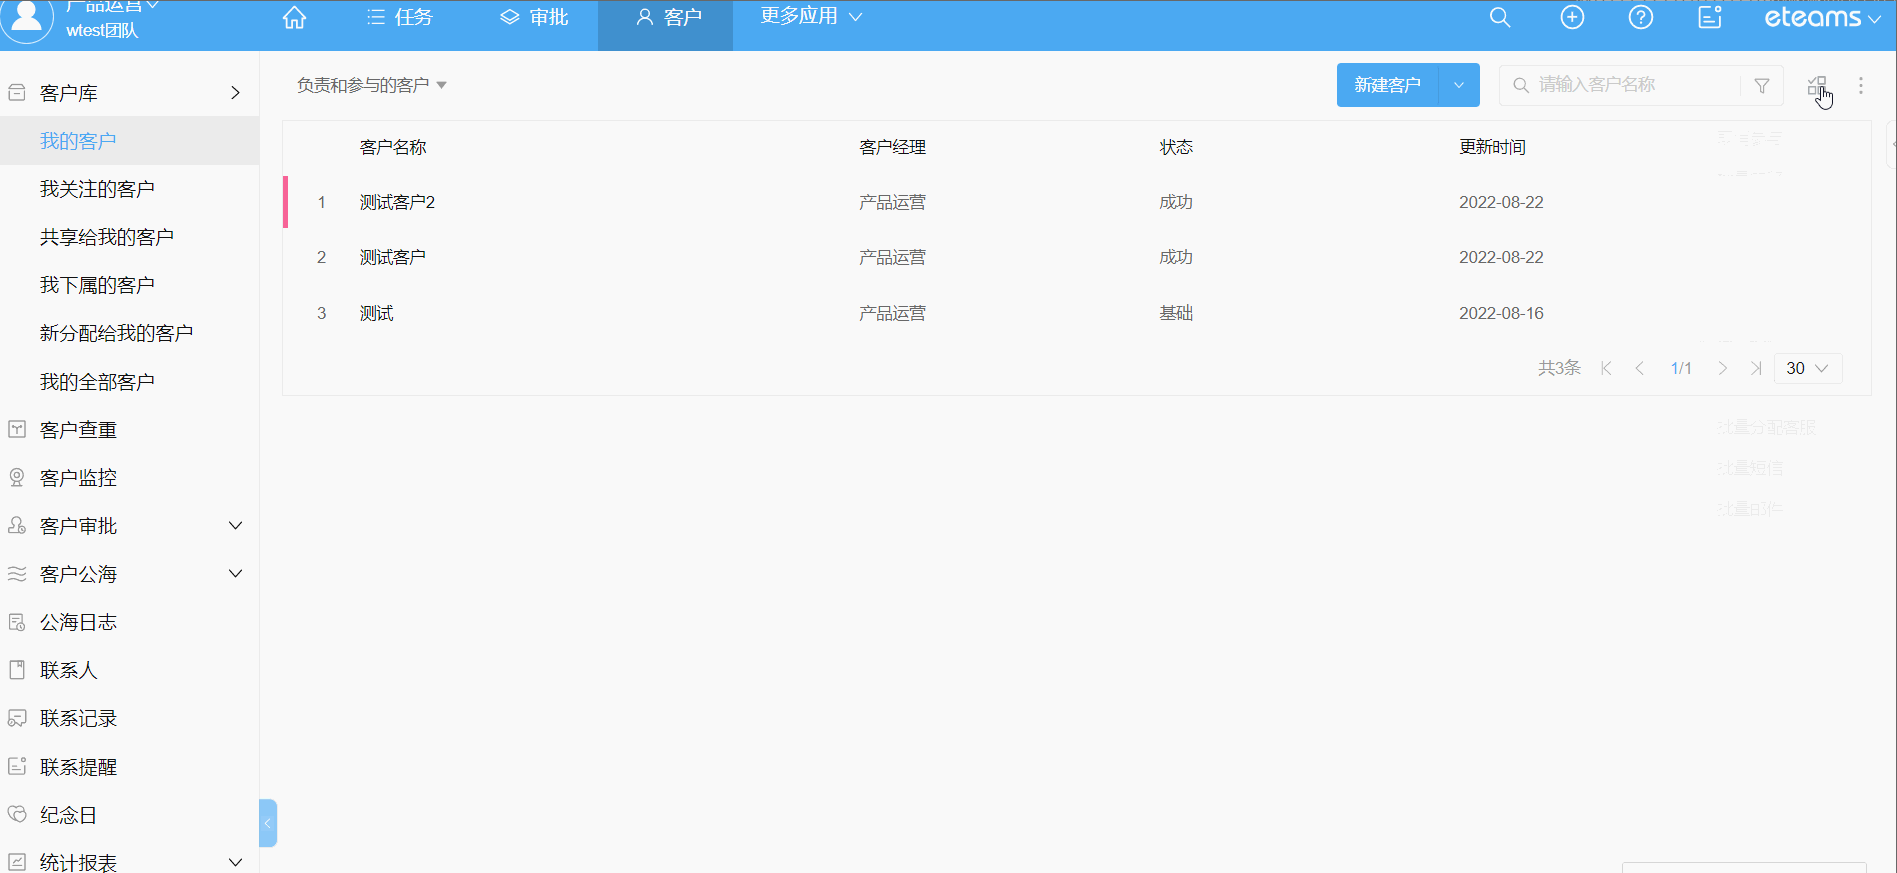Expand the 新建客户 dropdown arrow

(x=1459, y=86)
